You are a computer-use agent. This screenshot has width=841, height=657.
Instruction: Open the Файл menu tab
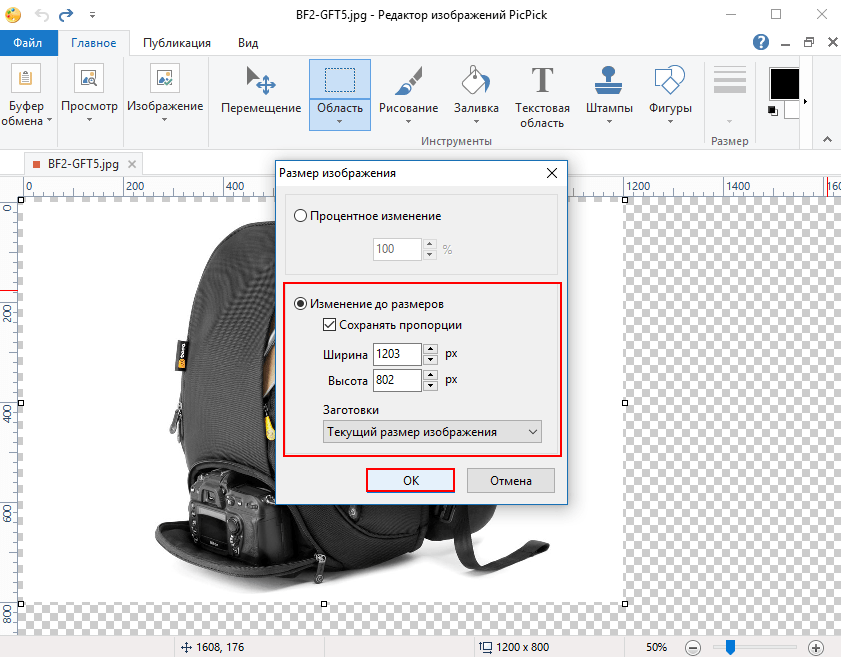click(28, 43)
